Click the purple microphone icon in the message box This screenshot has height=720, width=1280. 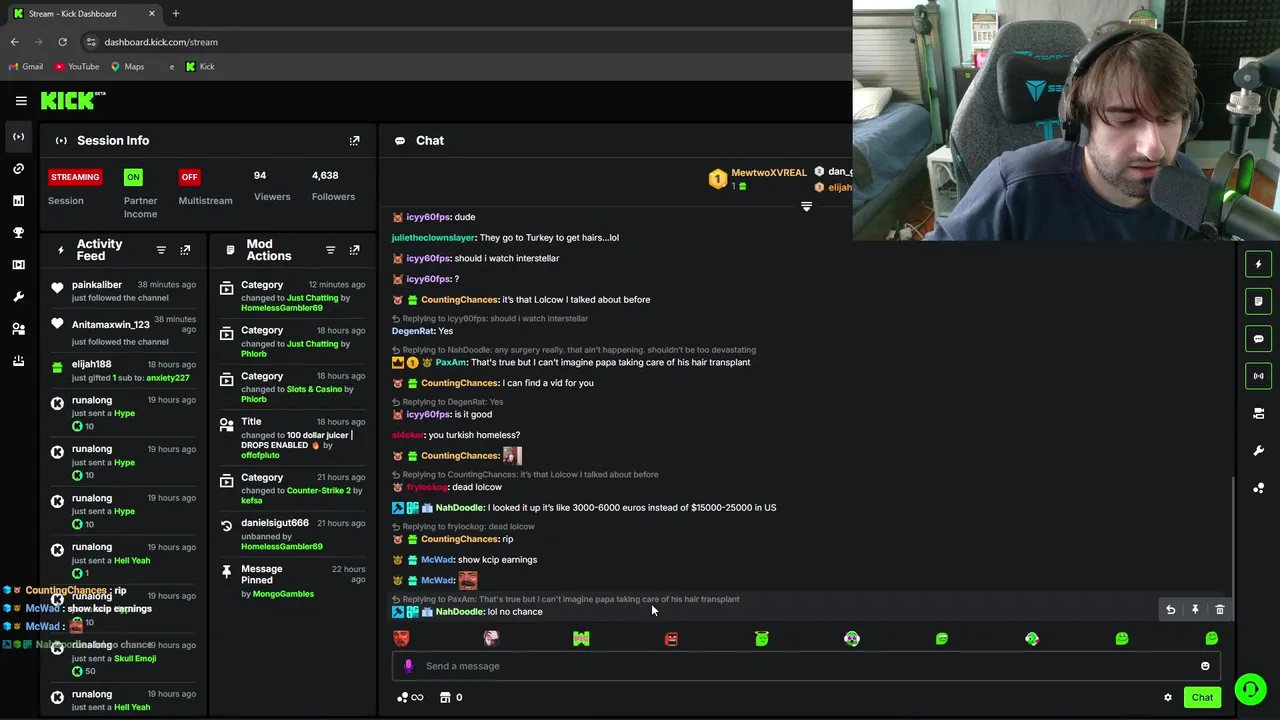[408, 666]
